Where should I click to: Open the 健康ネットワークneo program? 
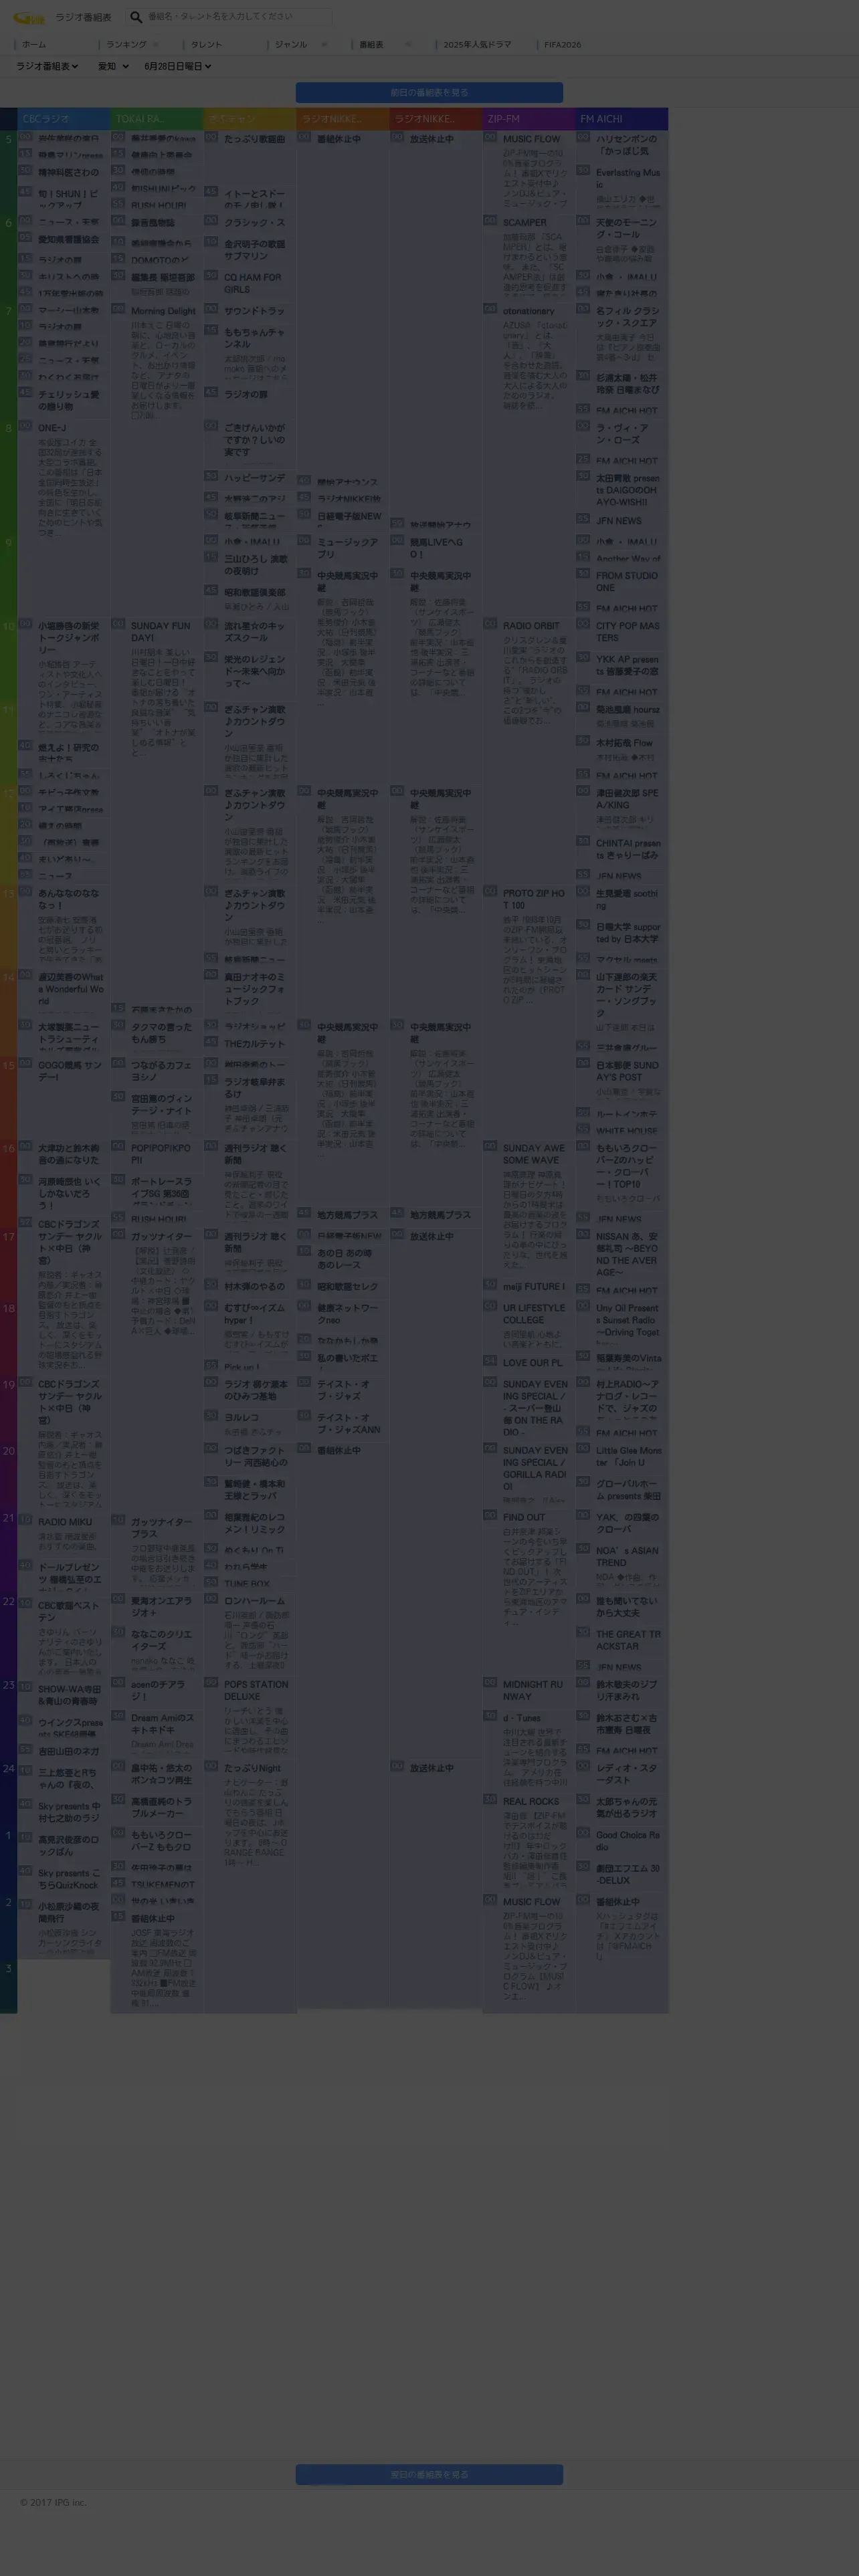348,1314
